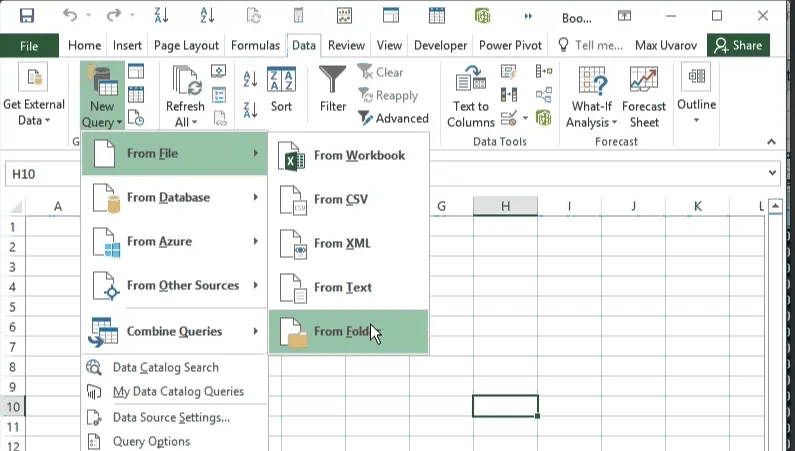Image resolution: width=795 pixels, height=451 pixels.
Task: Click the Advanced filter button
Action: 392,118
